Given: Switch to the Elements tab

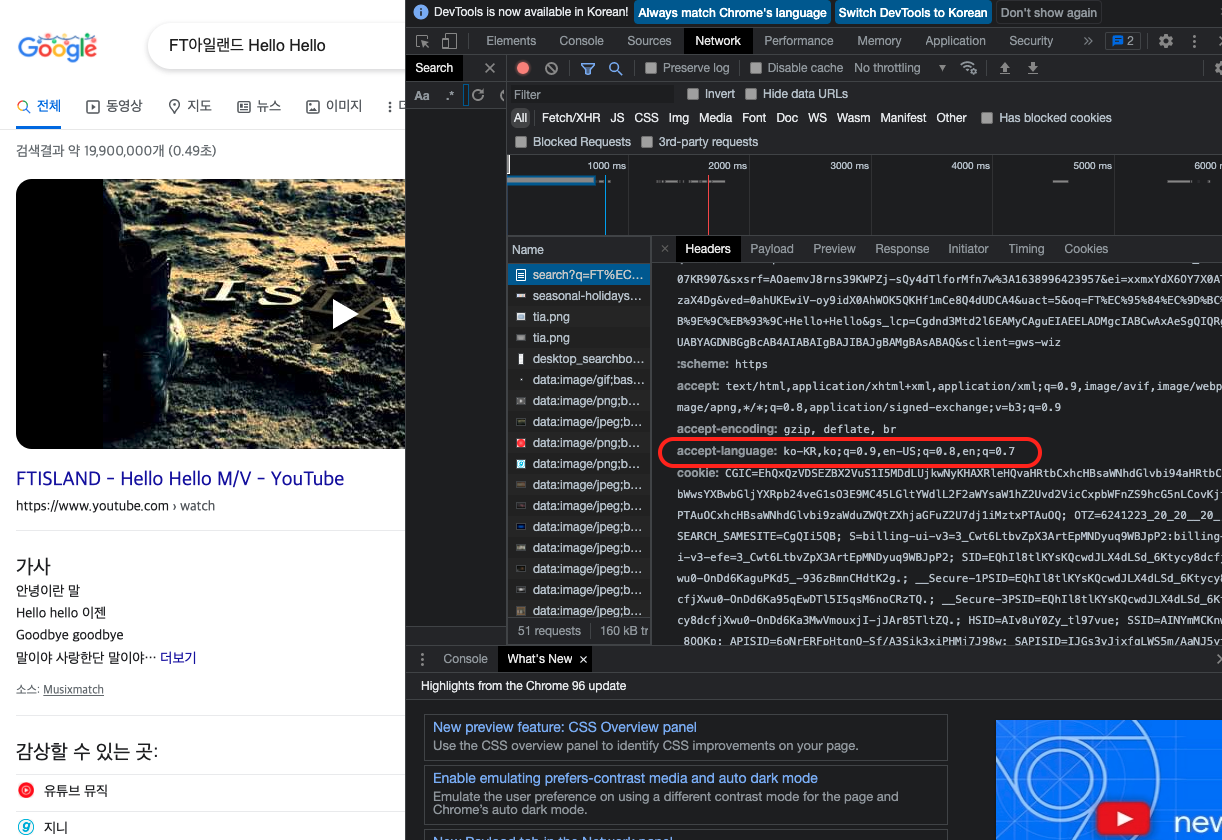Looking at the screenshot, I should tap(511, 41).
